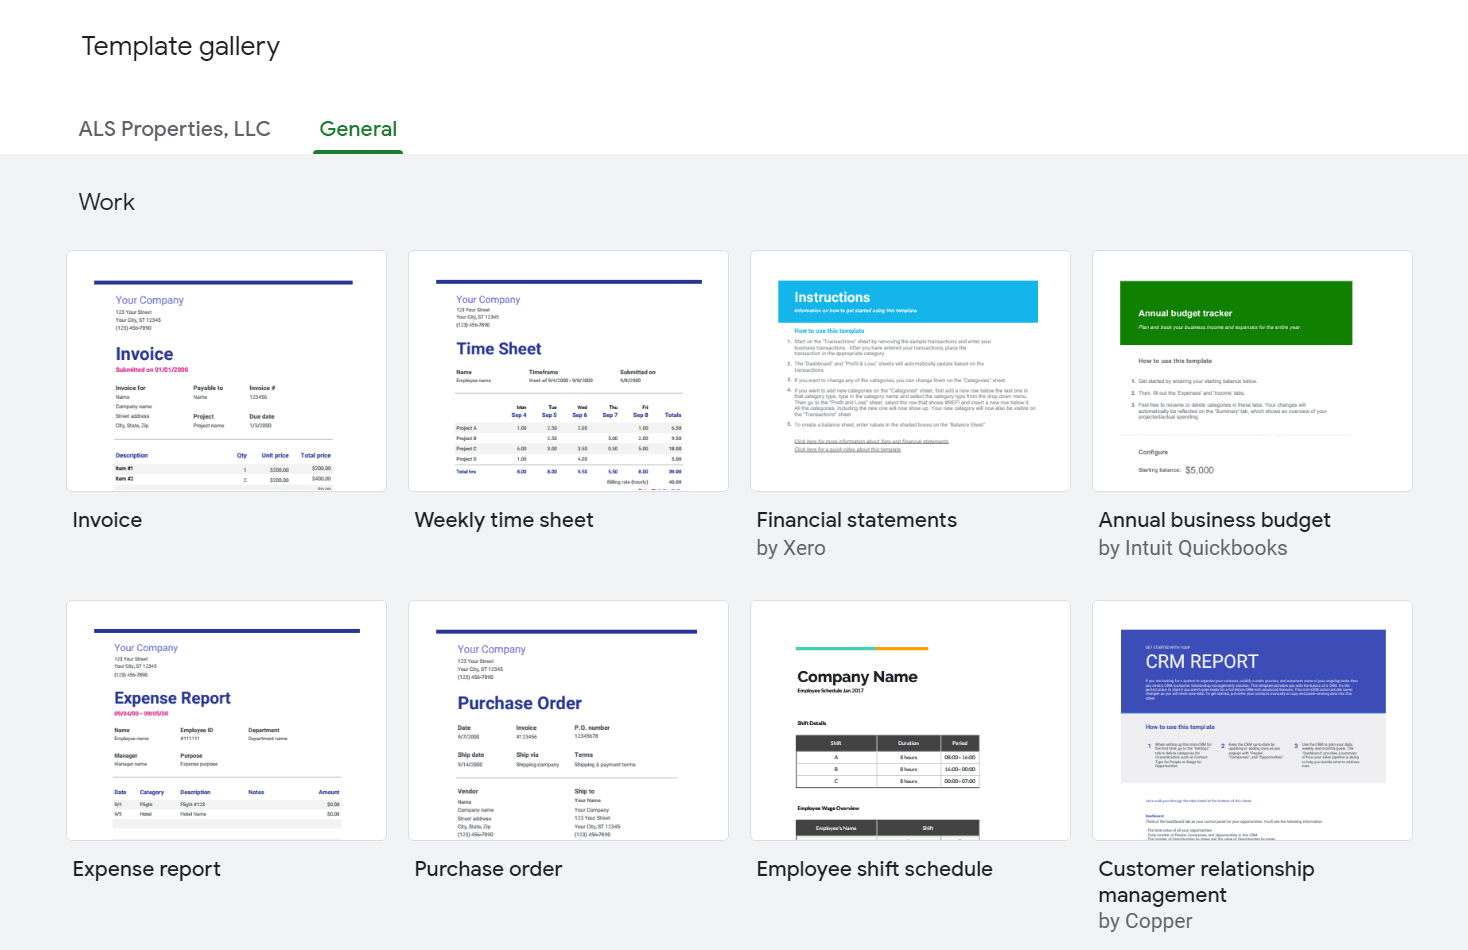Click the "by Xero" subtitle text
This screenshot has height=950, width=1468.
coord(790,548)
